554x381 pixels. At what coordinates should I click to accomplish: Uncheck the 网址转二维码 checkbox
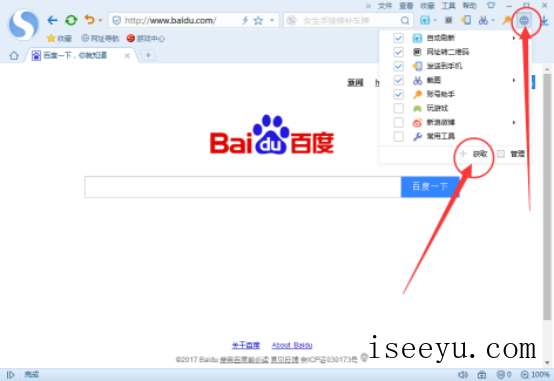pyautogui.click(x=398, y=52)
